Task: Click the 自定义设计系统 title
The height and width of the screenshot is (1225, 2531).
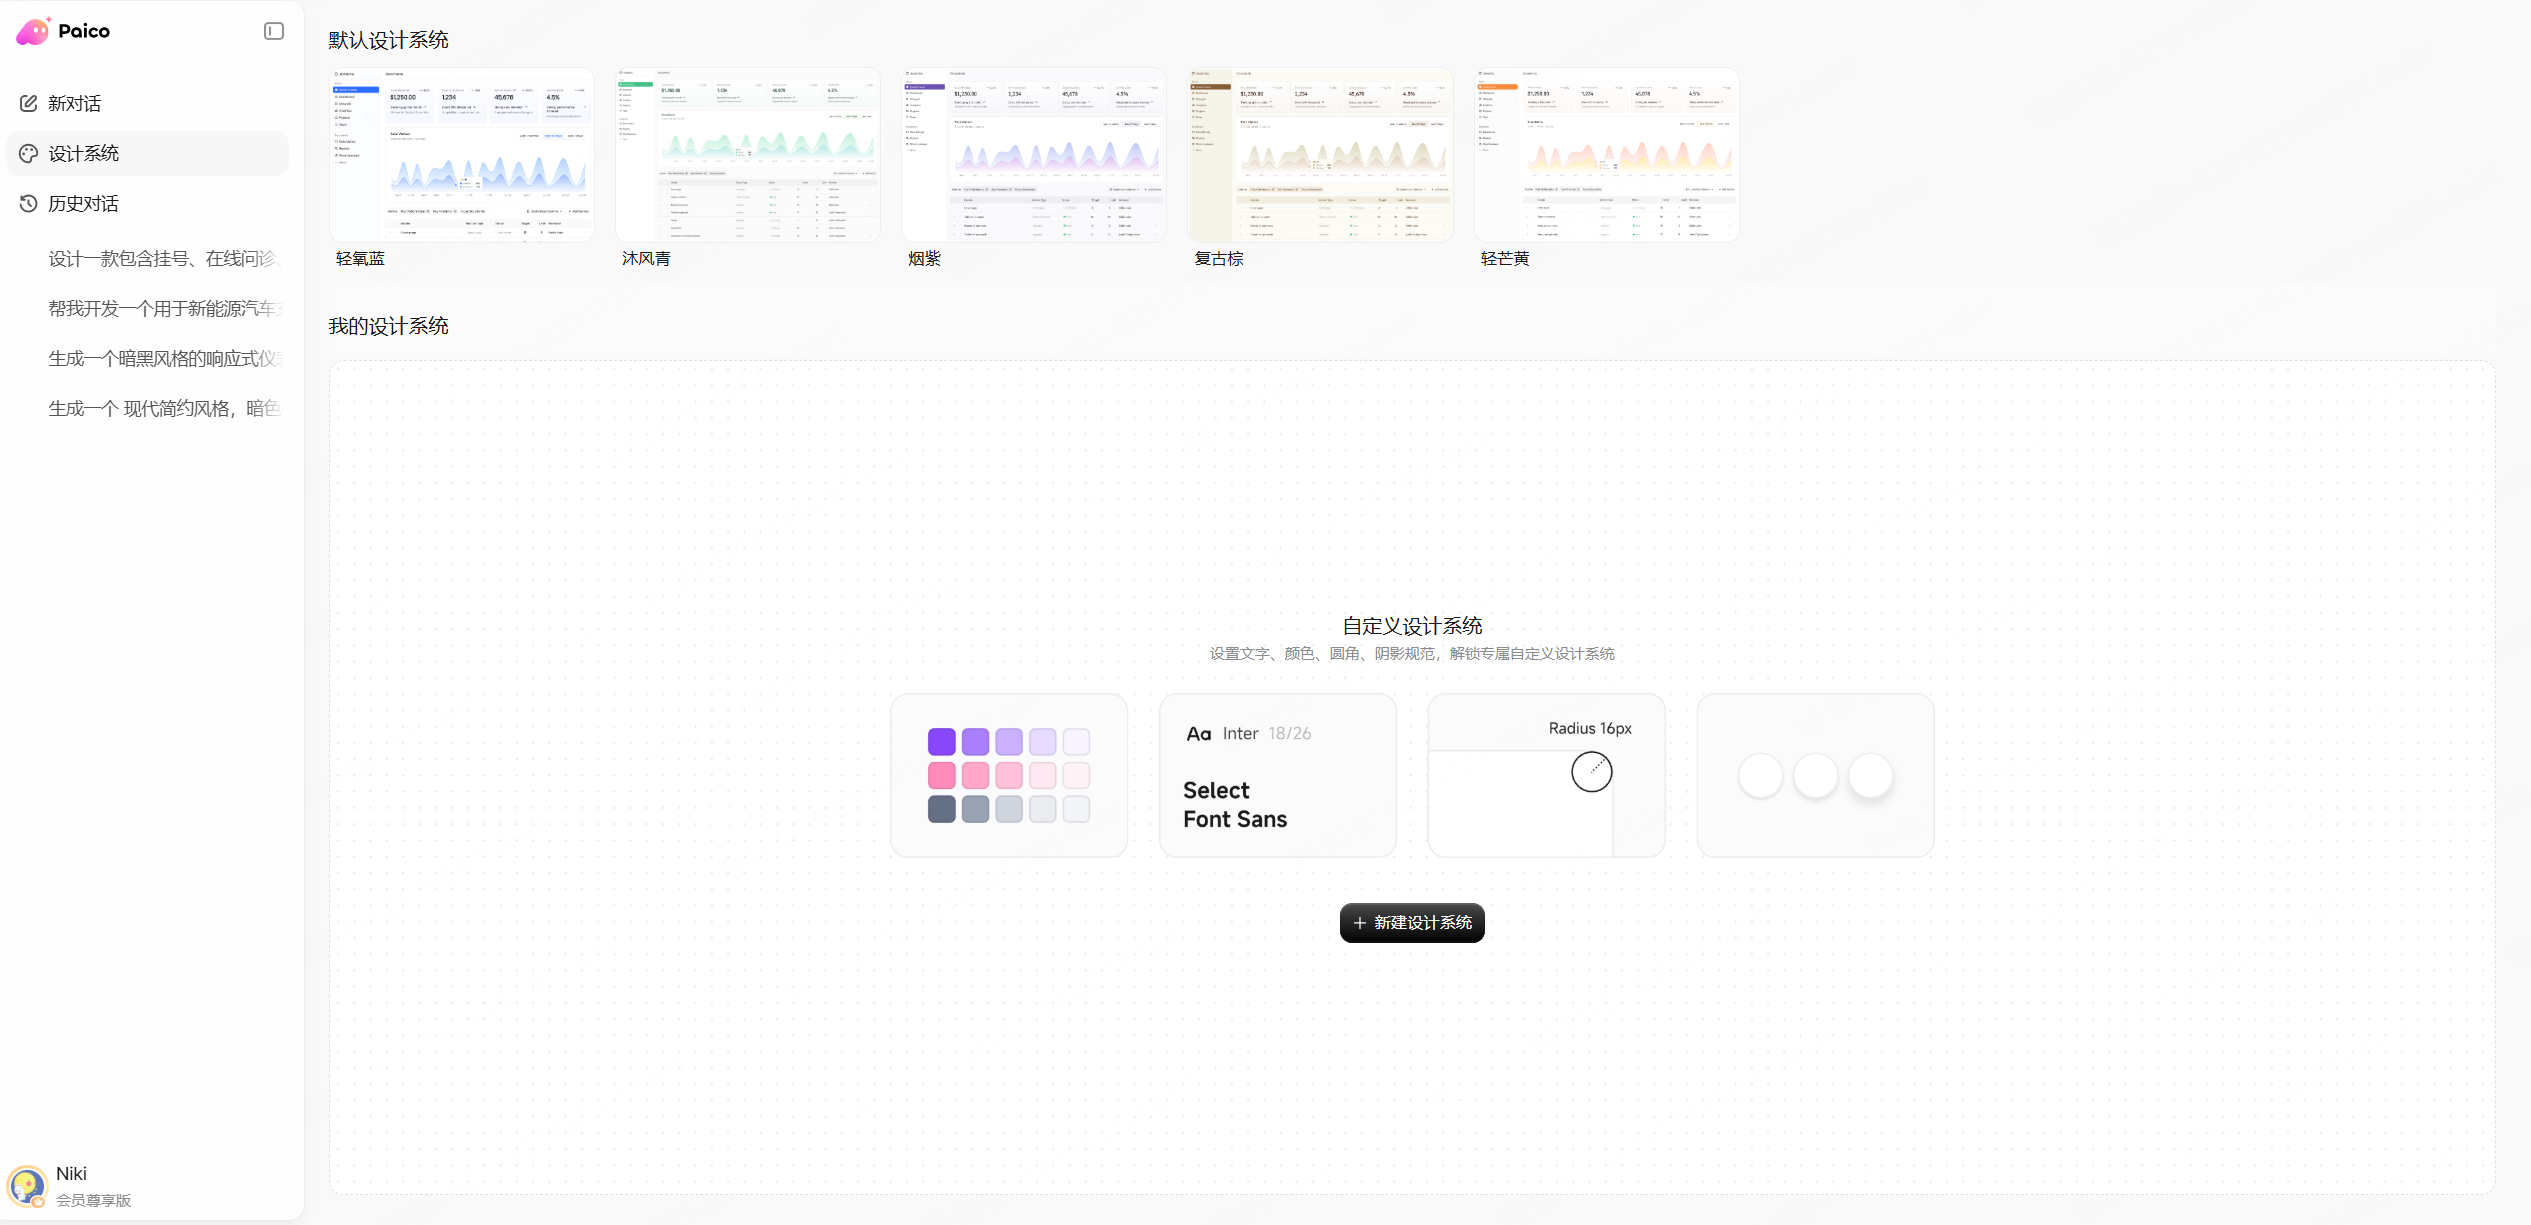Action: [1412, 626]
